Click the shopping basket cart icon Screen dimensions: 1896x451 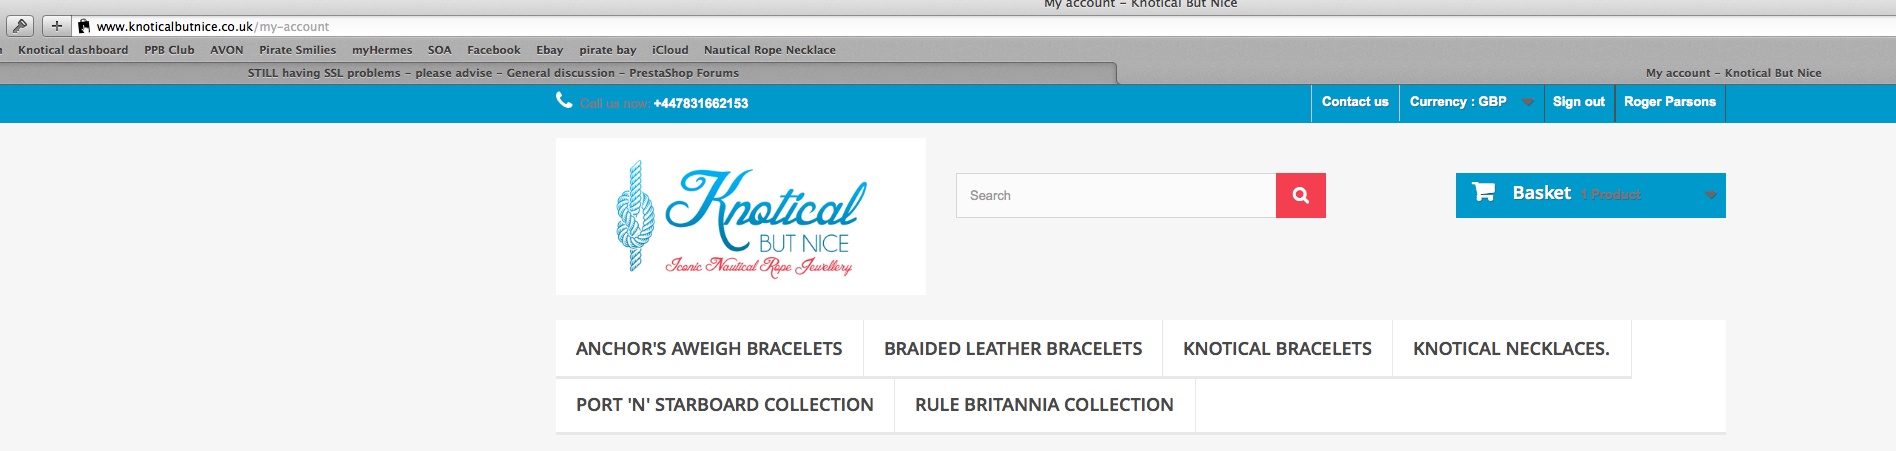pos(1484,192)
